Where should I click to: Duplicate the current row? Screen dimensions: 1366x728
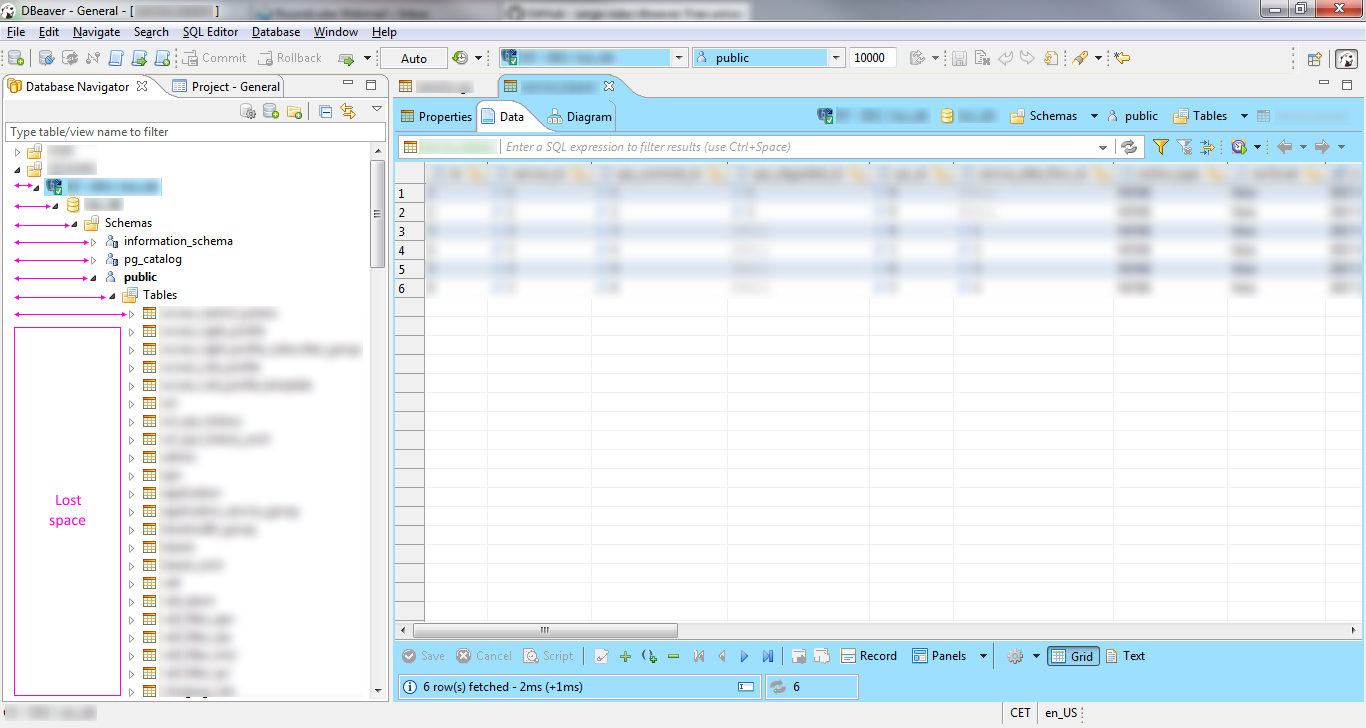click(x=648, y=656)
